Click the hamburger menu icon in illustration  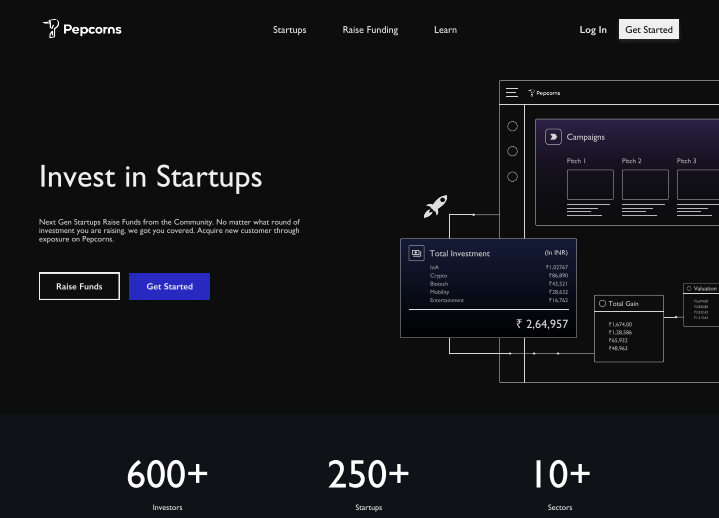512,93
